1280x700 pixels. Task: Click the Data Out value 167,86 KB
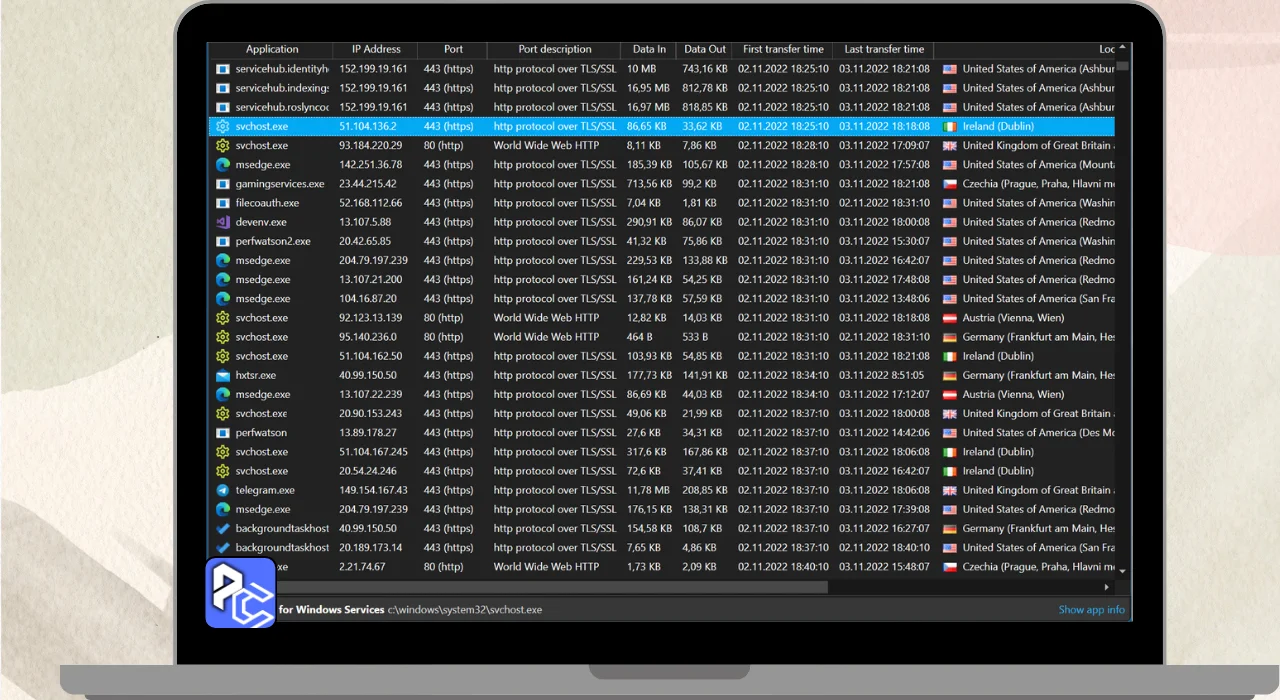705,452
